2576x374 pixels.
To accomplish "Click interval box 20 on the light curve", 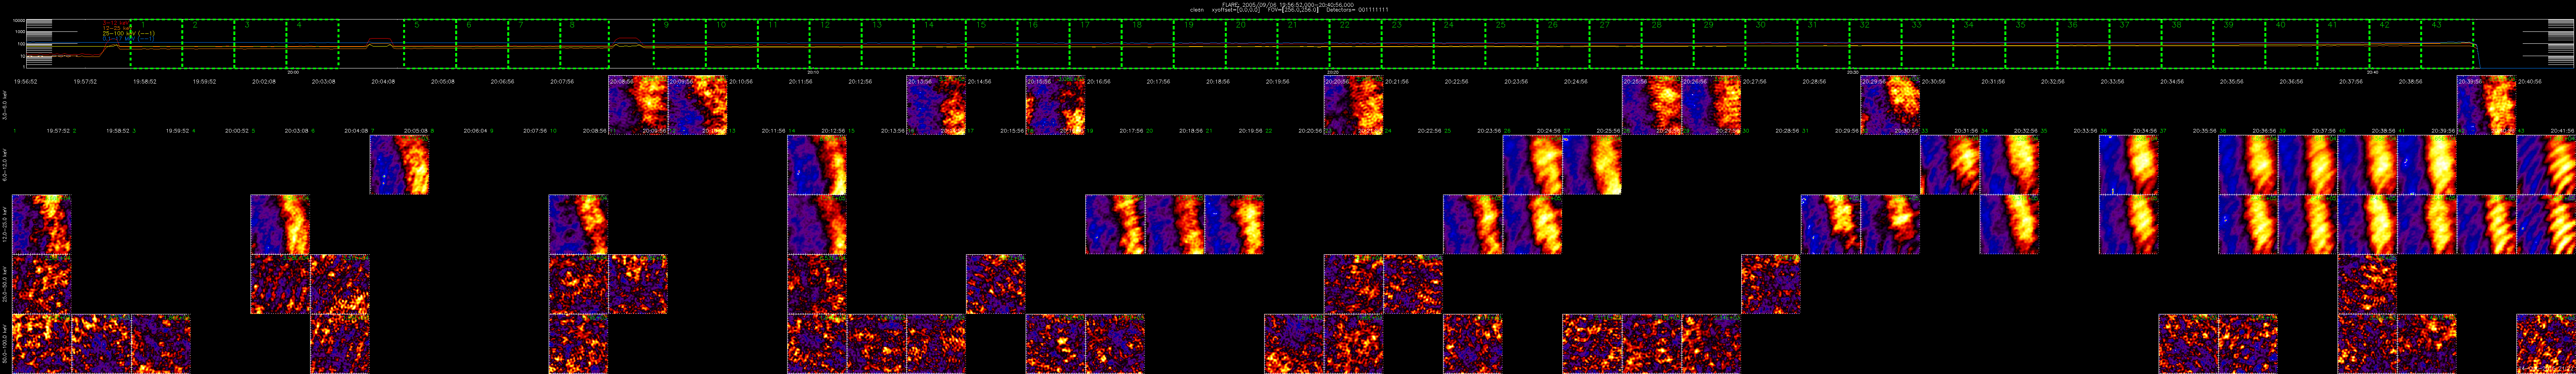I will coord(1251,44).
